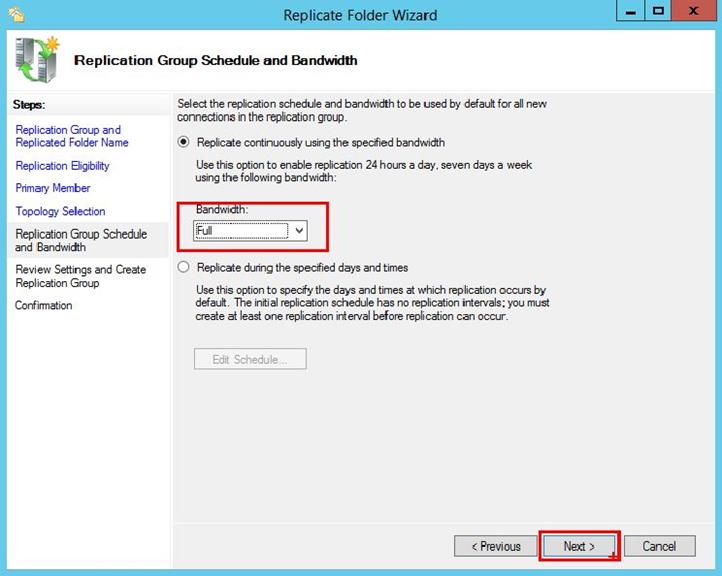The width and height of the screenshot is (722, 576).
Task: Maximize the wizard window
Action: pyautogui.click(x=658, y=11)
